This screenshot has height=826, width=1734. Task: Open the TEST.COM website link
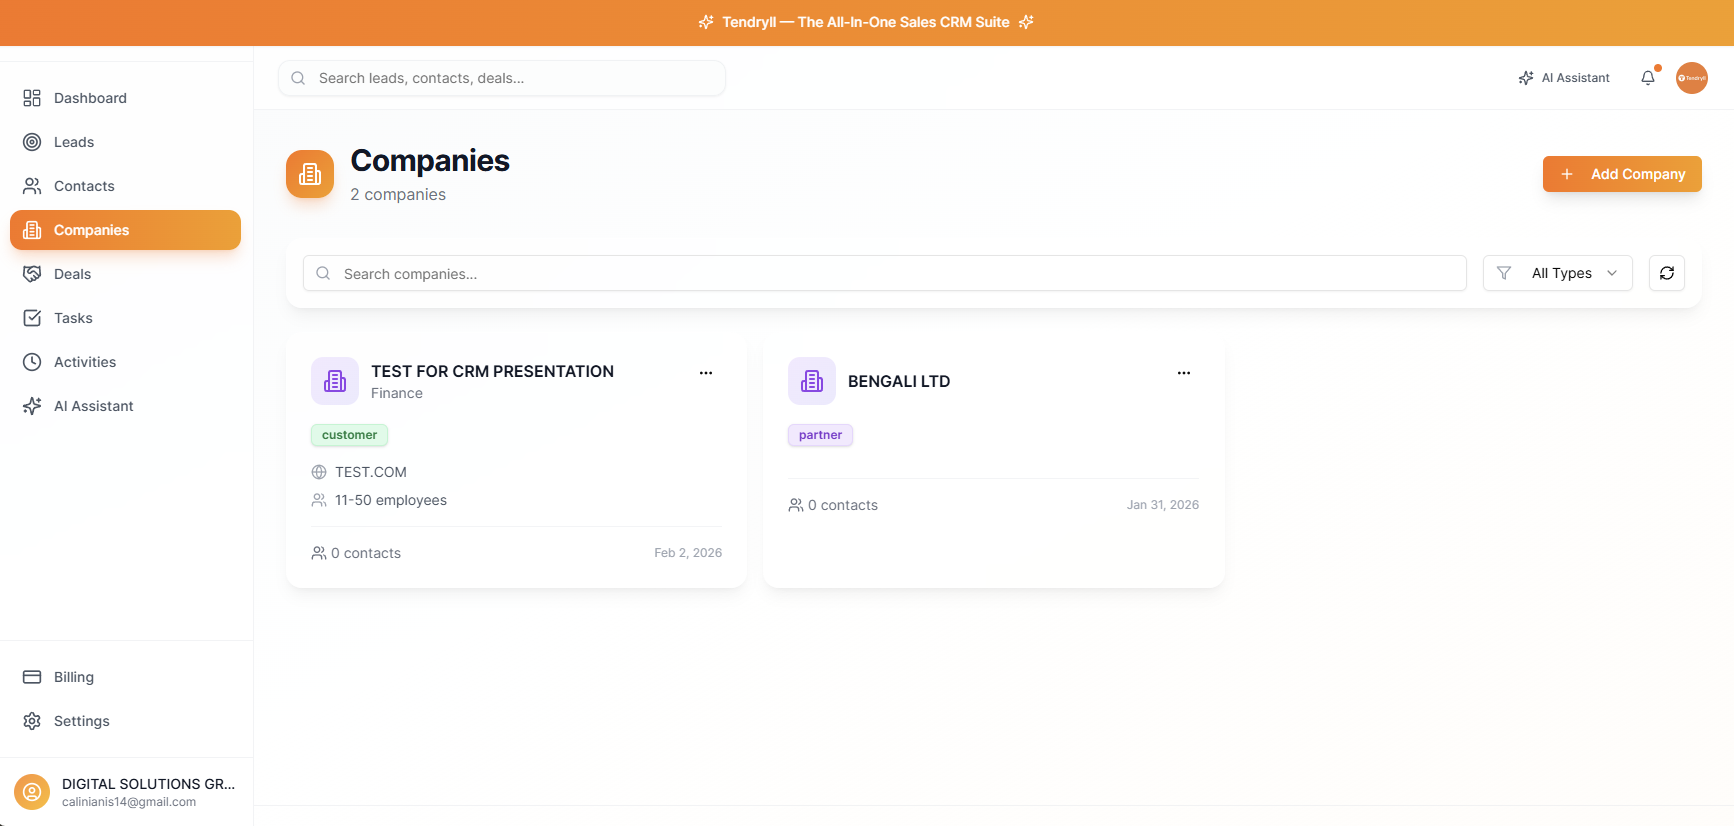tap(370, 472)
